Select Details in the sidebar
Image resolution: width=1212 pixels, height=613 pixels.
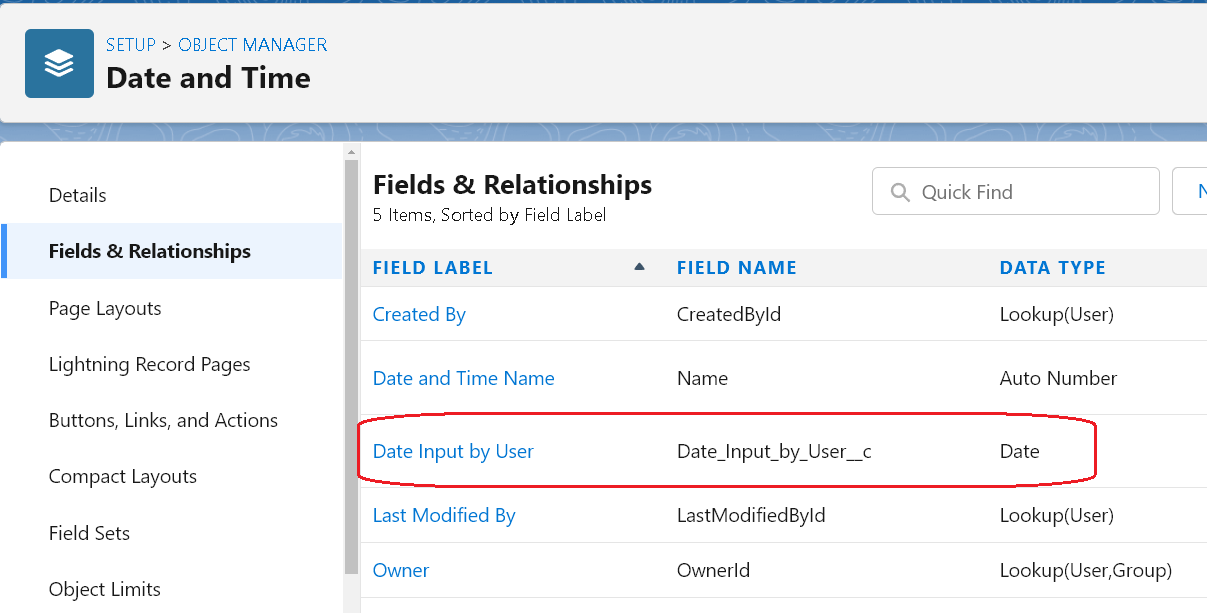pyautogui.click(x=77, y=195)
